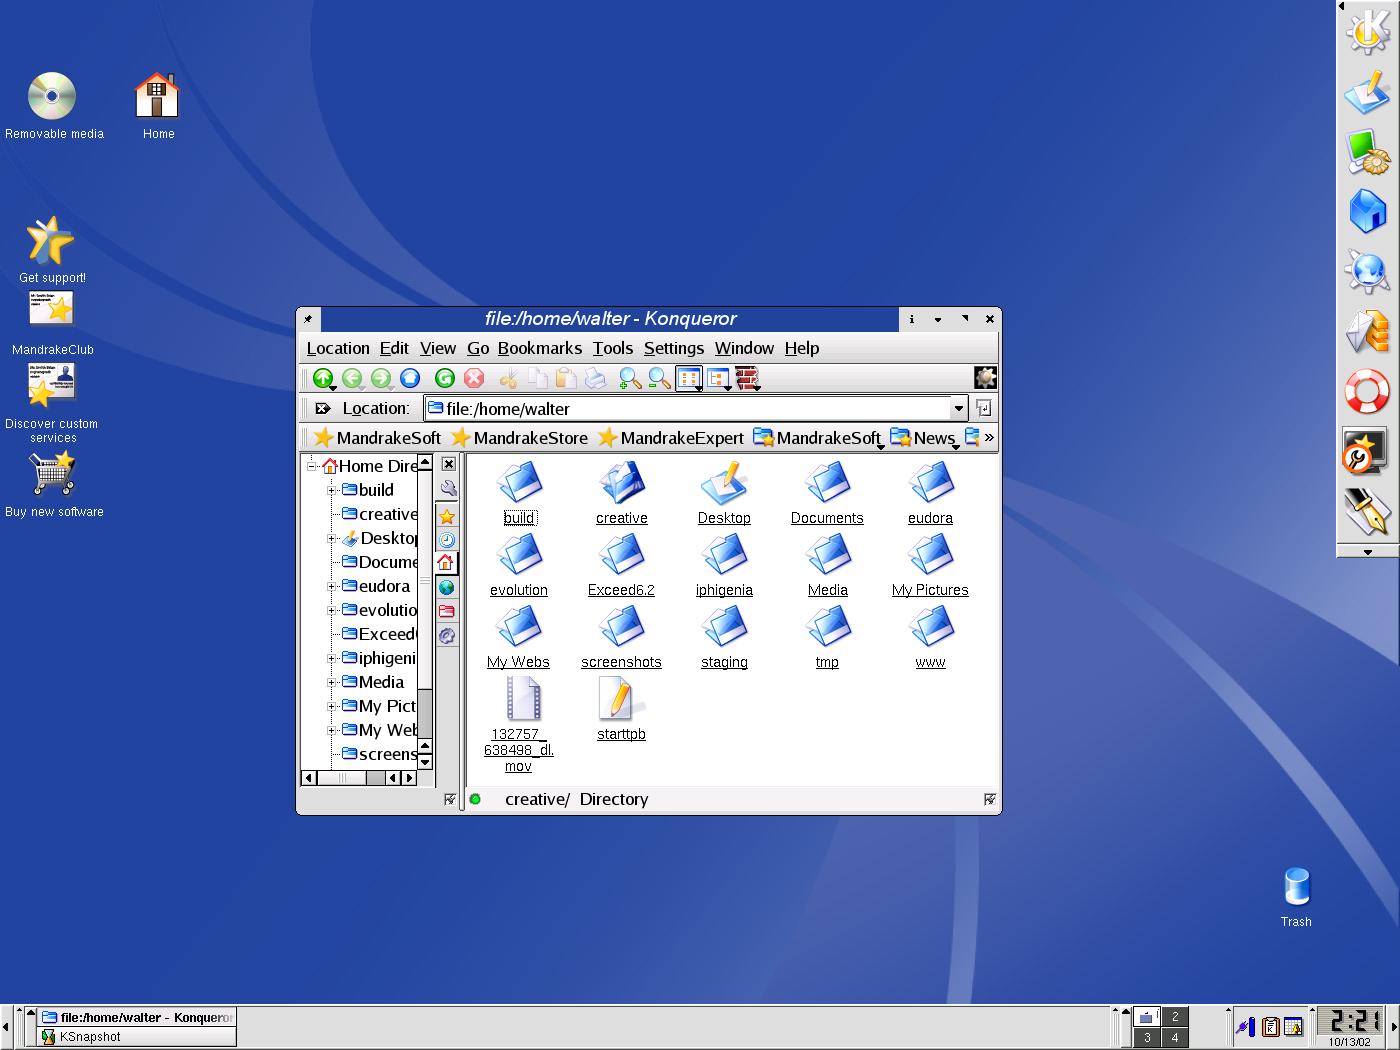Open the Bookmarks menu
The height and width of the screenshot is (1050, 1400).
[539, 348]
